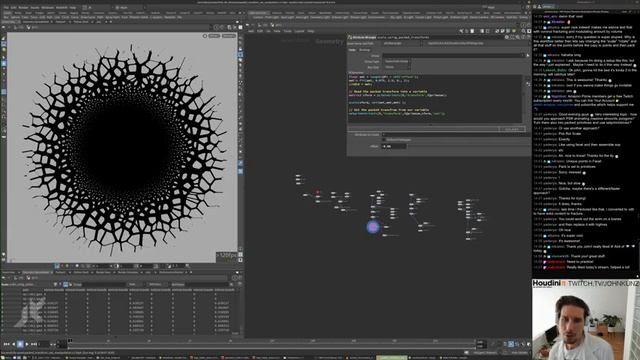Open the Tools menu in the network editor
Screen dimensions: 640x360
(x=287, y=31)
